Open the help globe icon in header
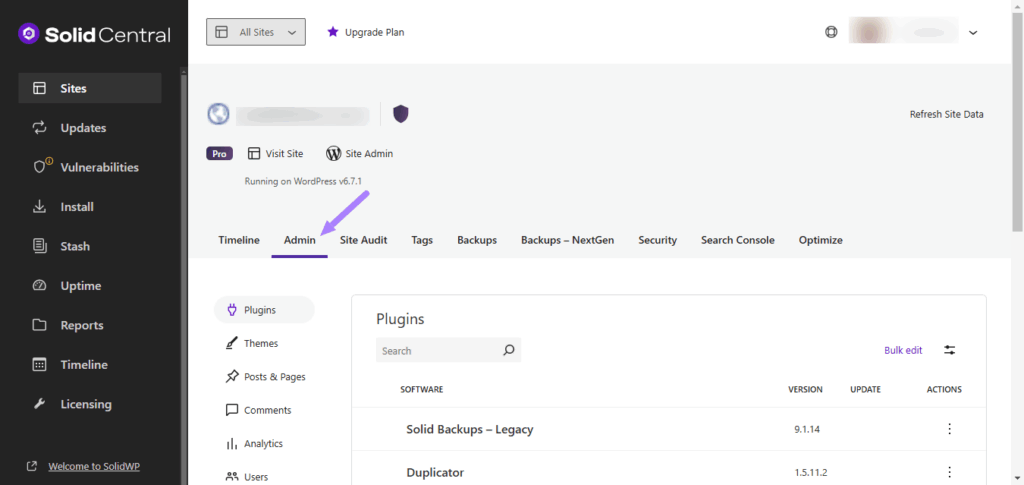1024x485 pixels. pyautogui.click(x=830, y=32)
